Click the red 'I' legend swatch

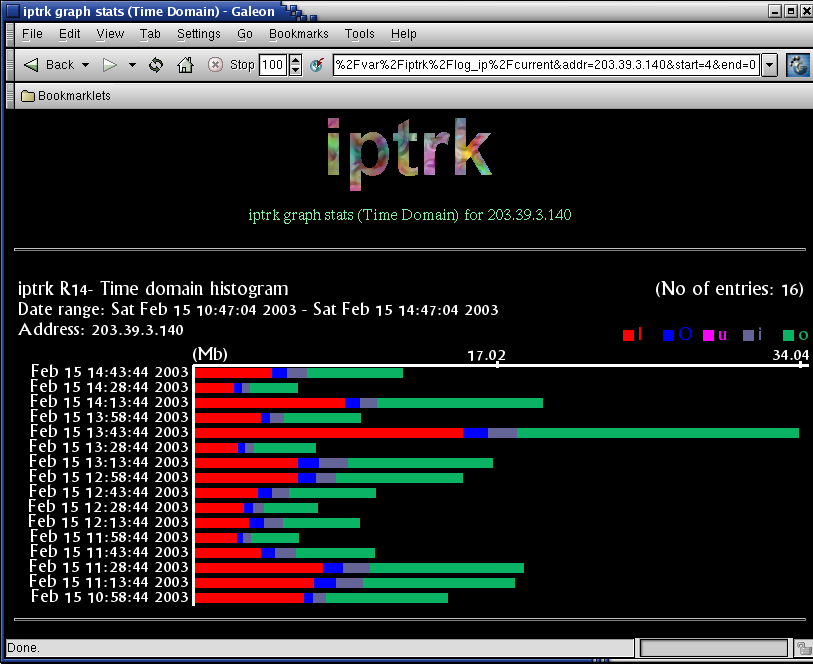(x=628, y=335)
